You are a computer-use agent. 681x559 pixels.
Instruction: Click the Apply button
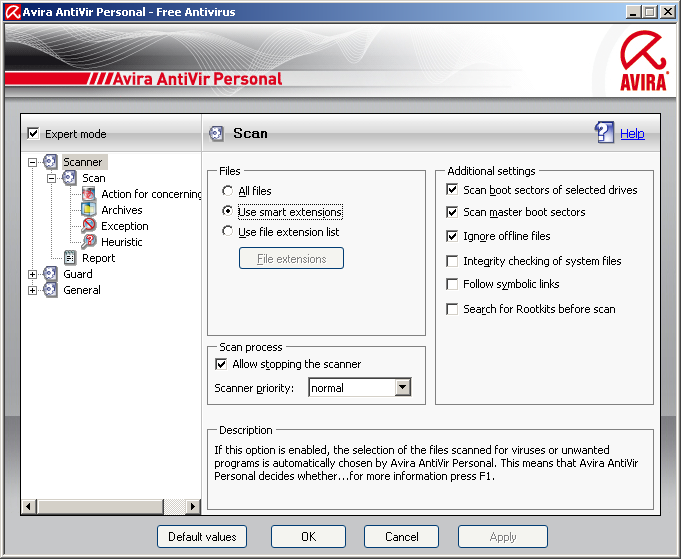click(x=503, y=537)
